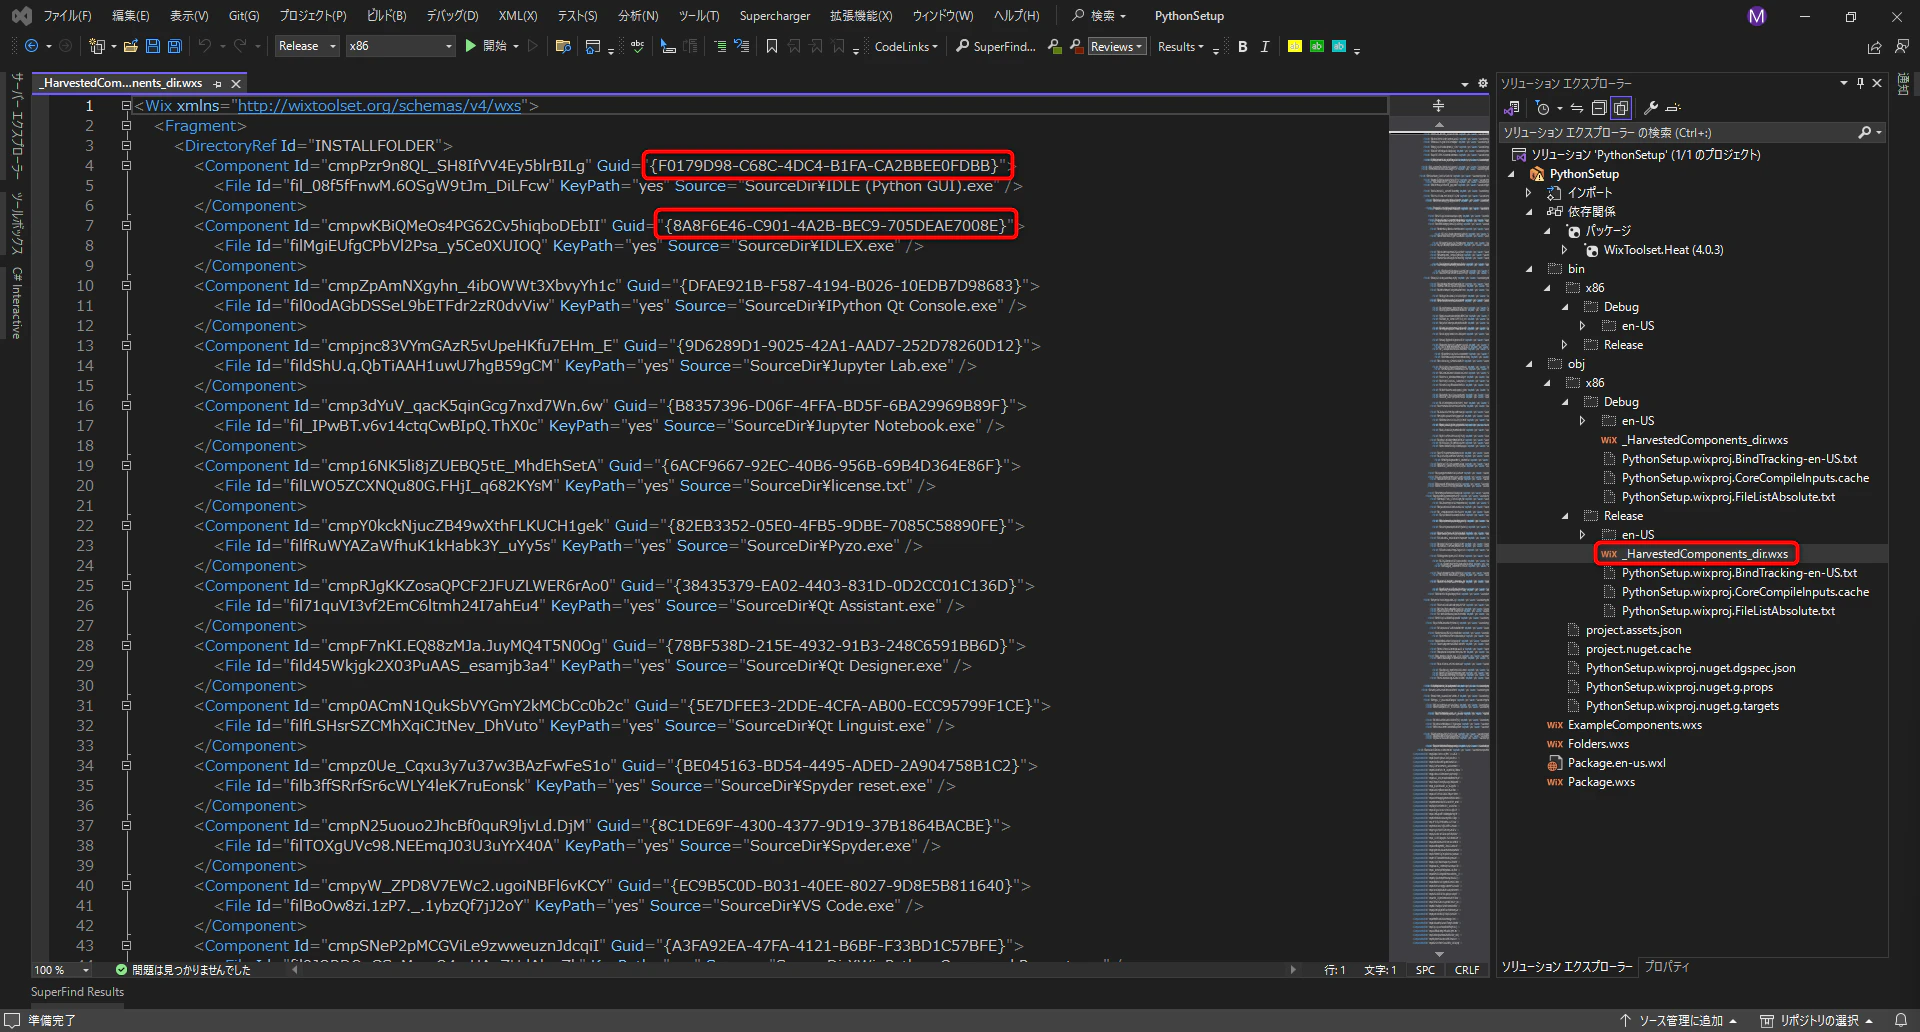Open the デバッグ(D) menu

[x=452, y=16]
